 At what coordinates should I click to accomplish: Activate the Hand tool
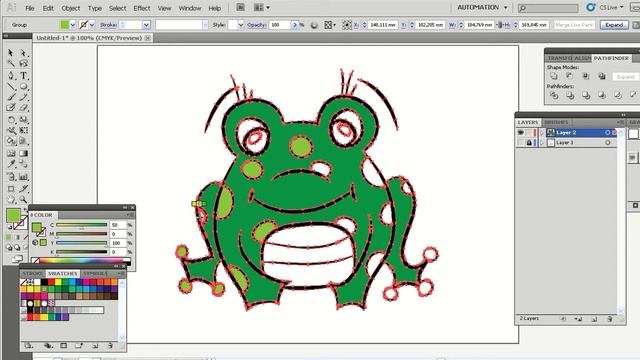11,200
